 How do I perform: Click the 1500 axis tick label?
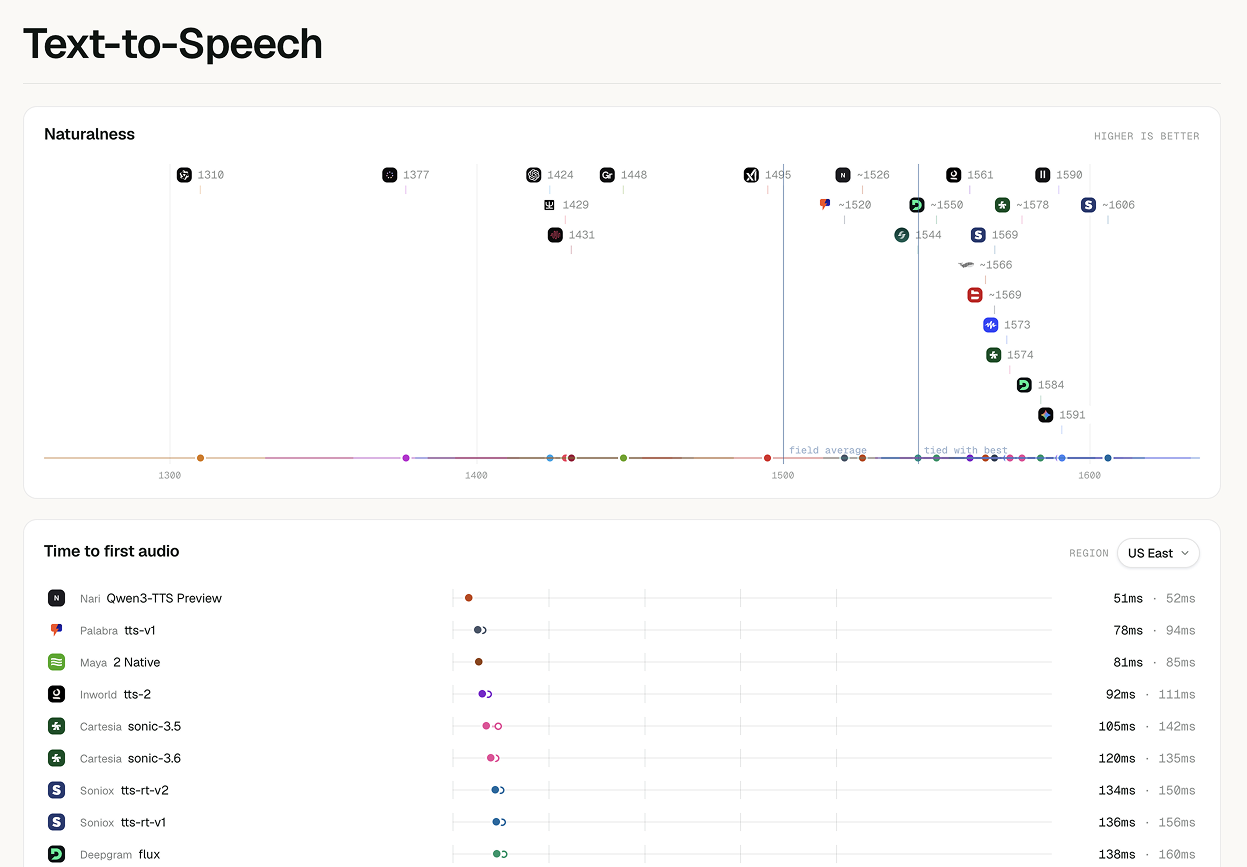783,475
